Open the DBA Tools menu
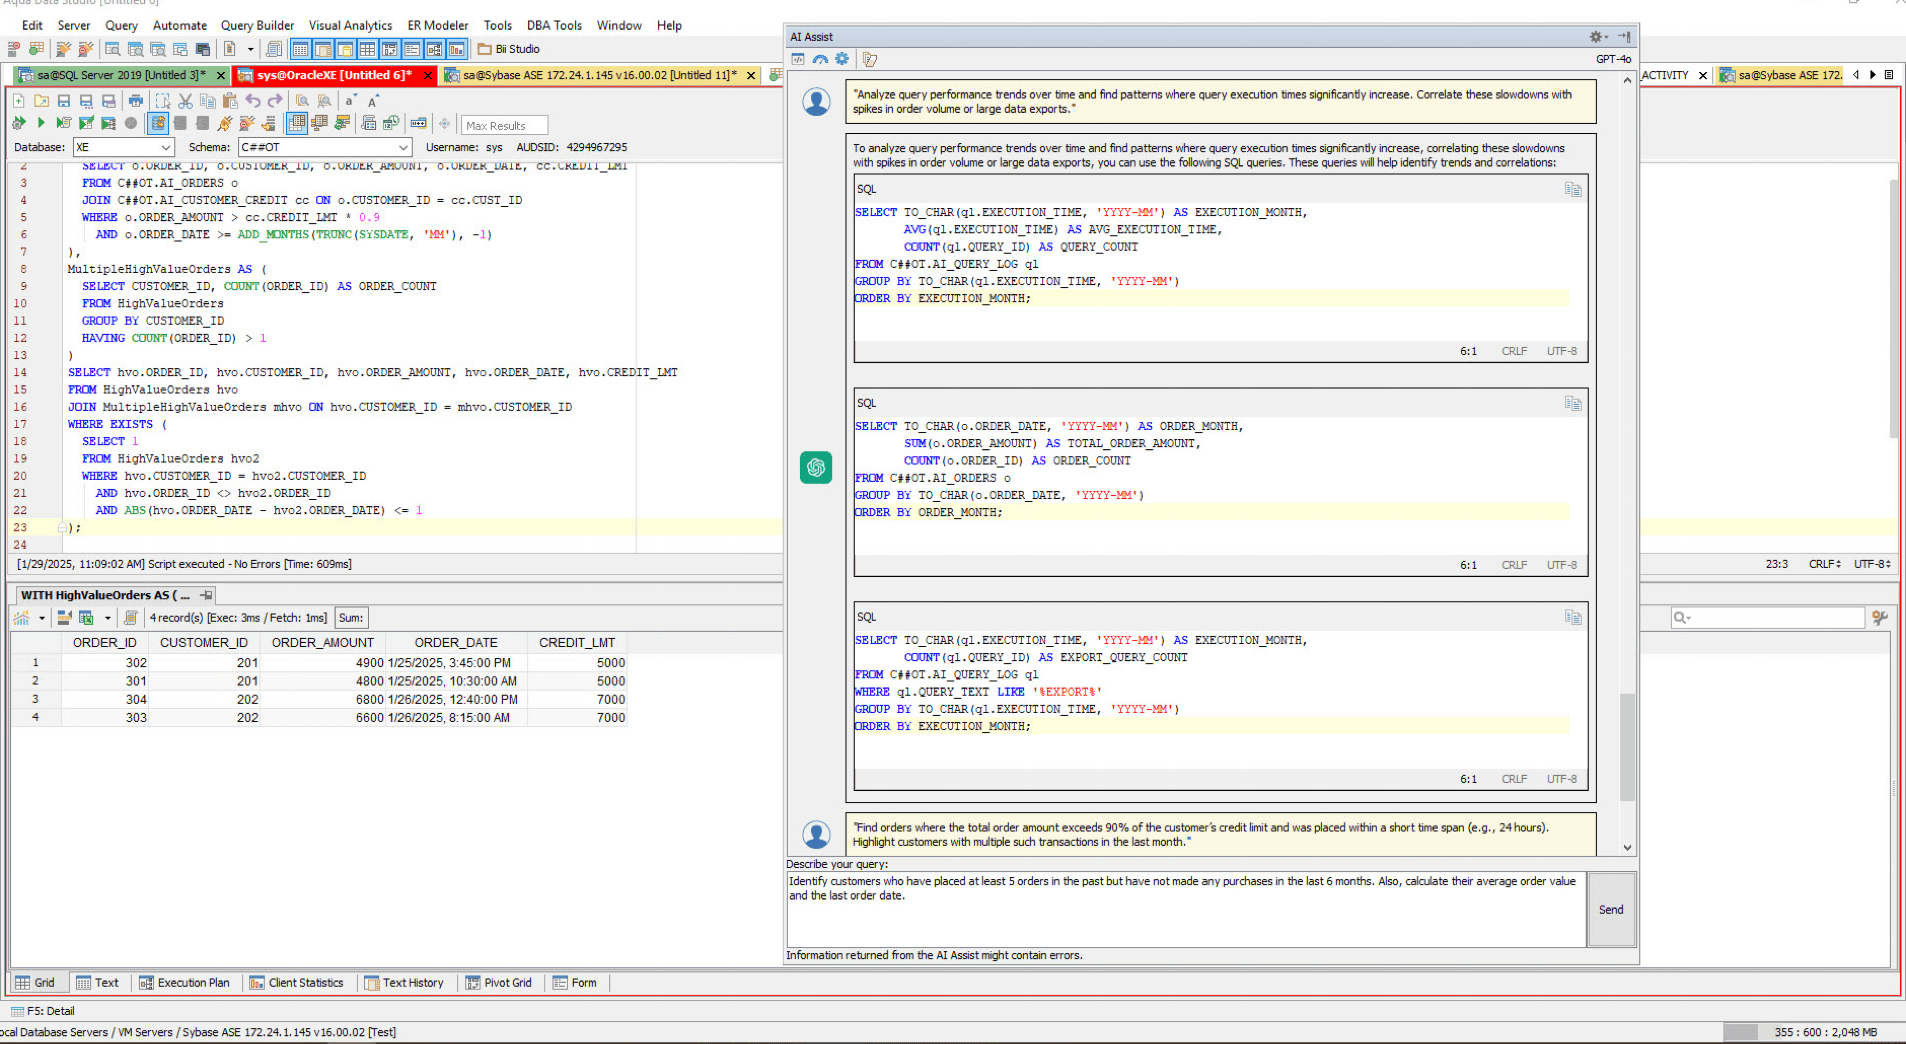The height and width of the screenshot is (1044, 1906). (x=554, y=25)
